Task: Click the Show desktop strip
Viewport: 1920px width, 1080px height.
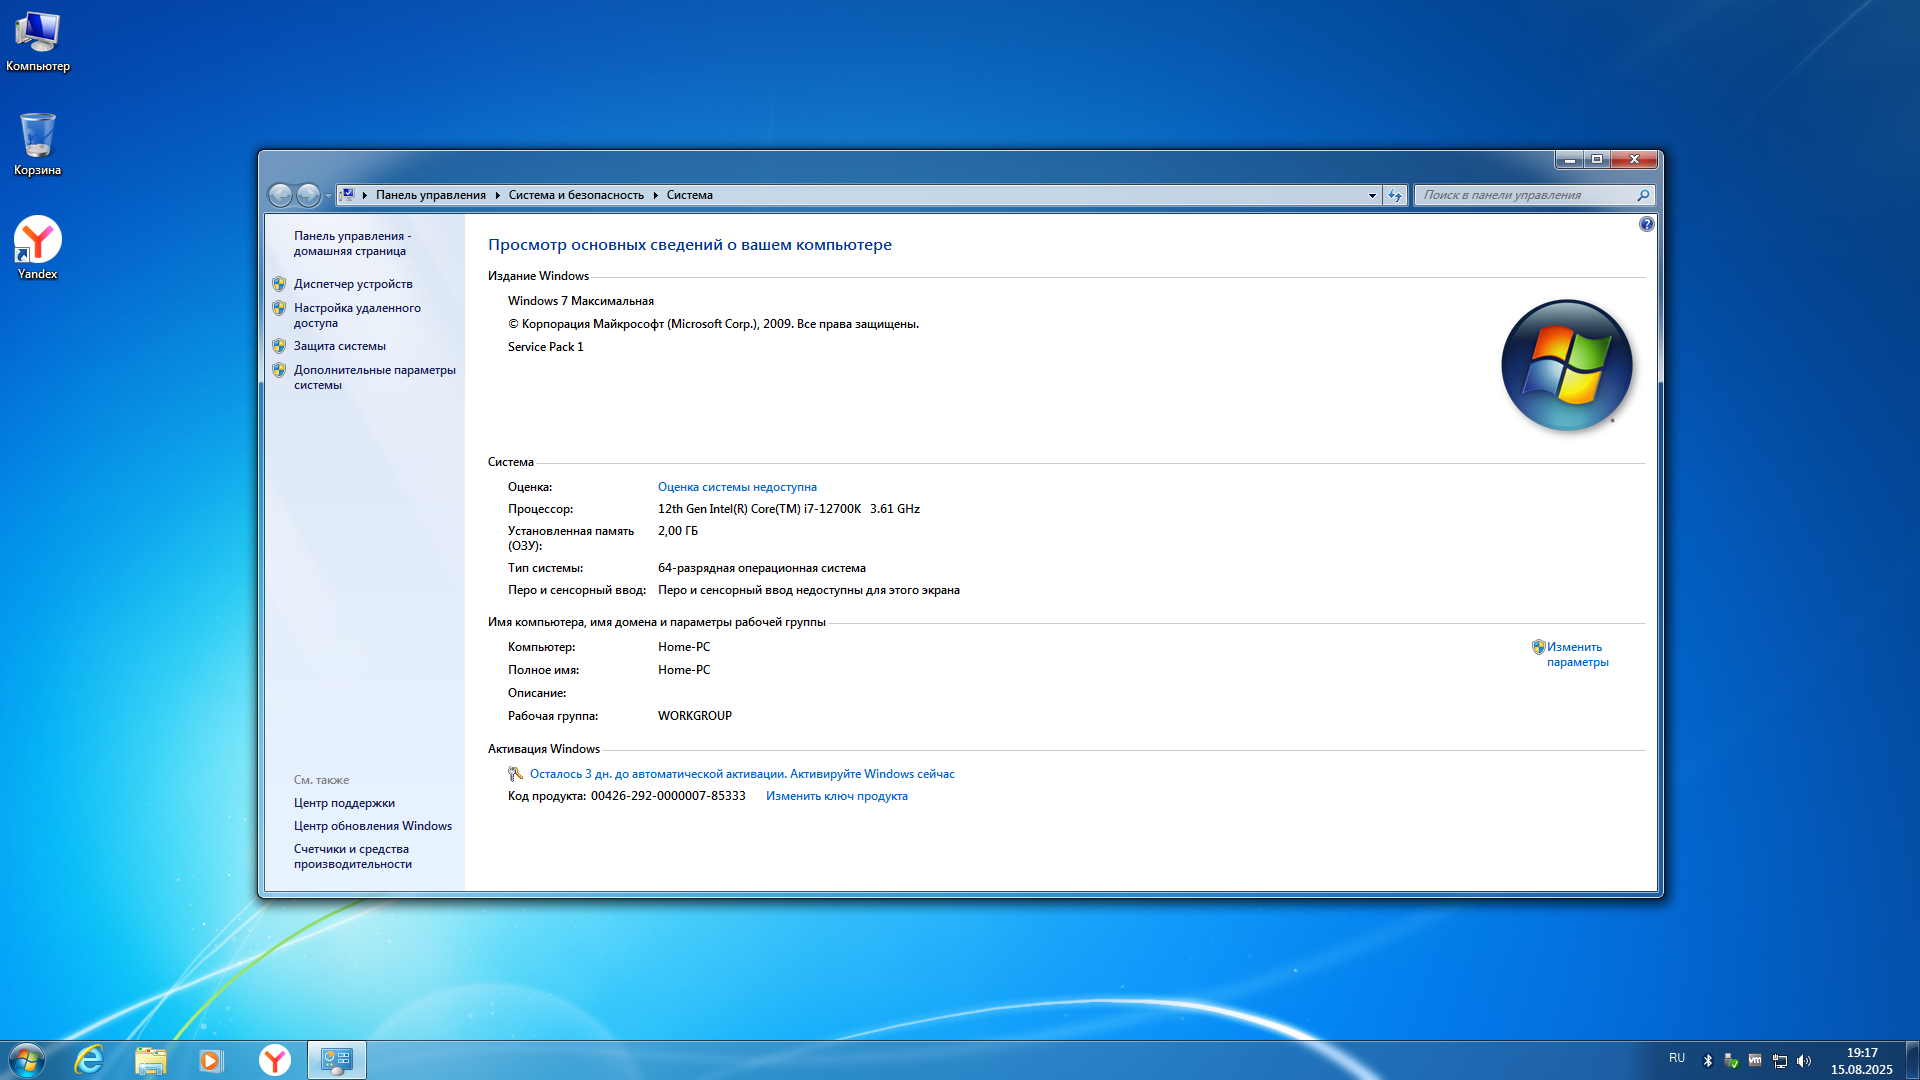Action: point(1912,1060)
